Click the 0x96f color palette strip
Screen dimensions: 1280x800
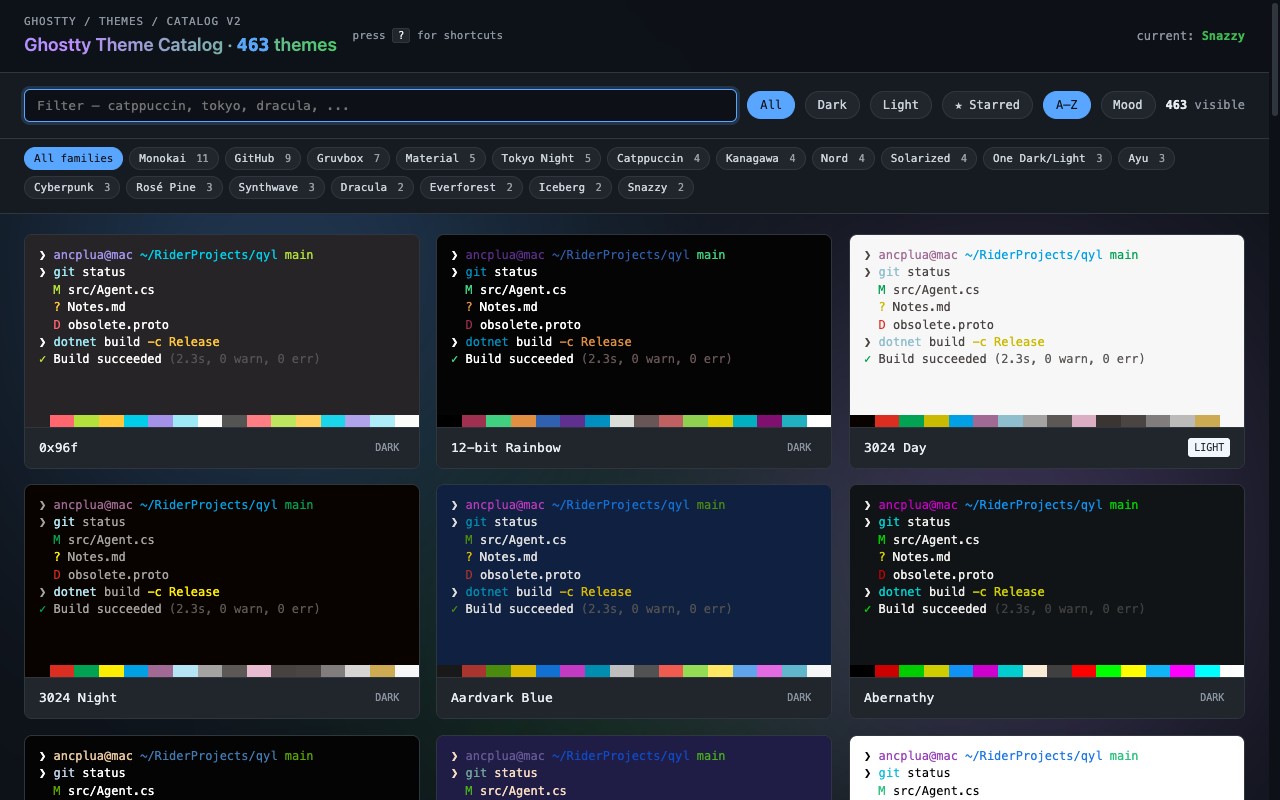pos(222,421)
